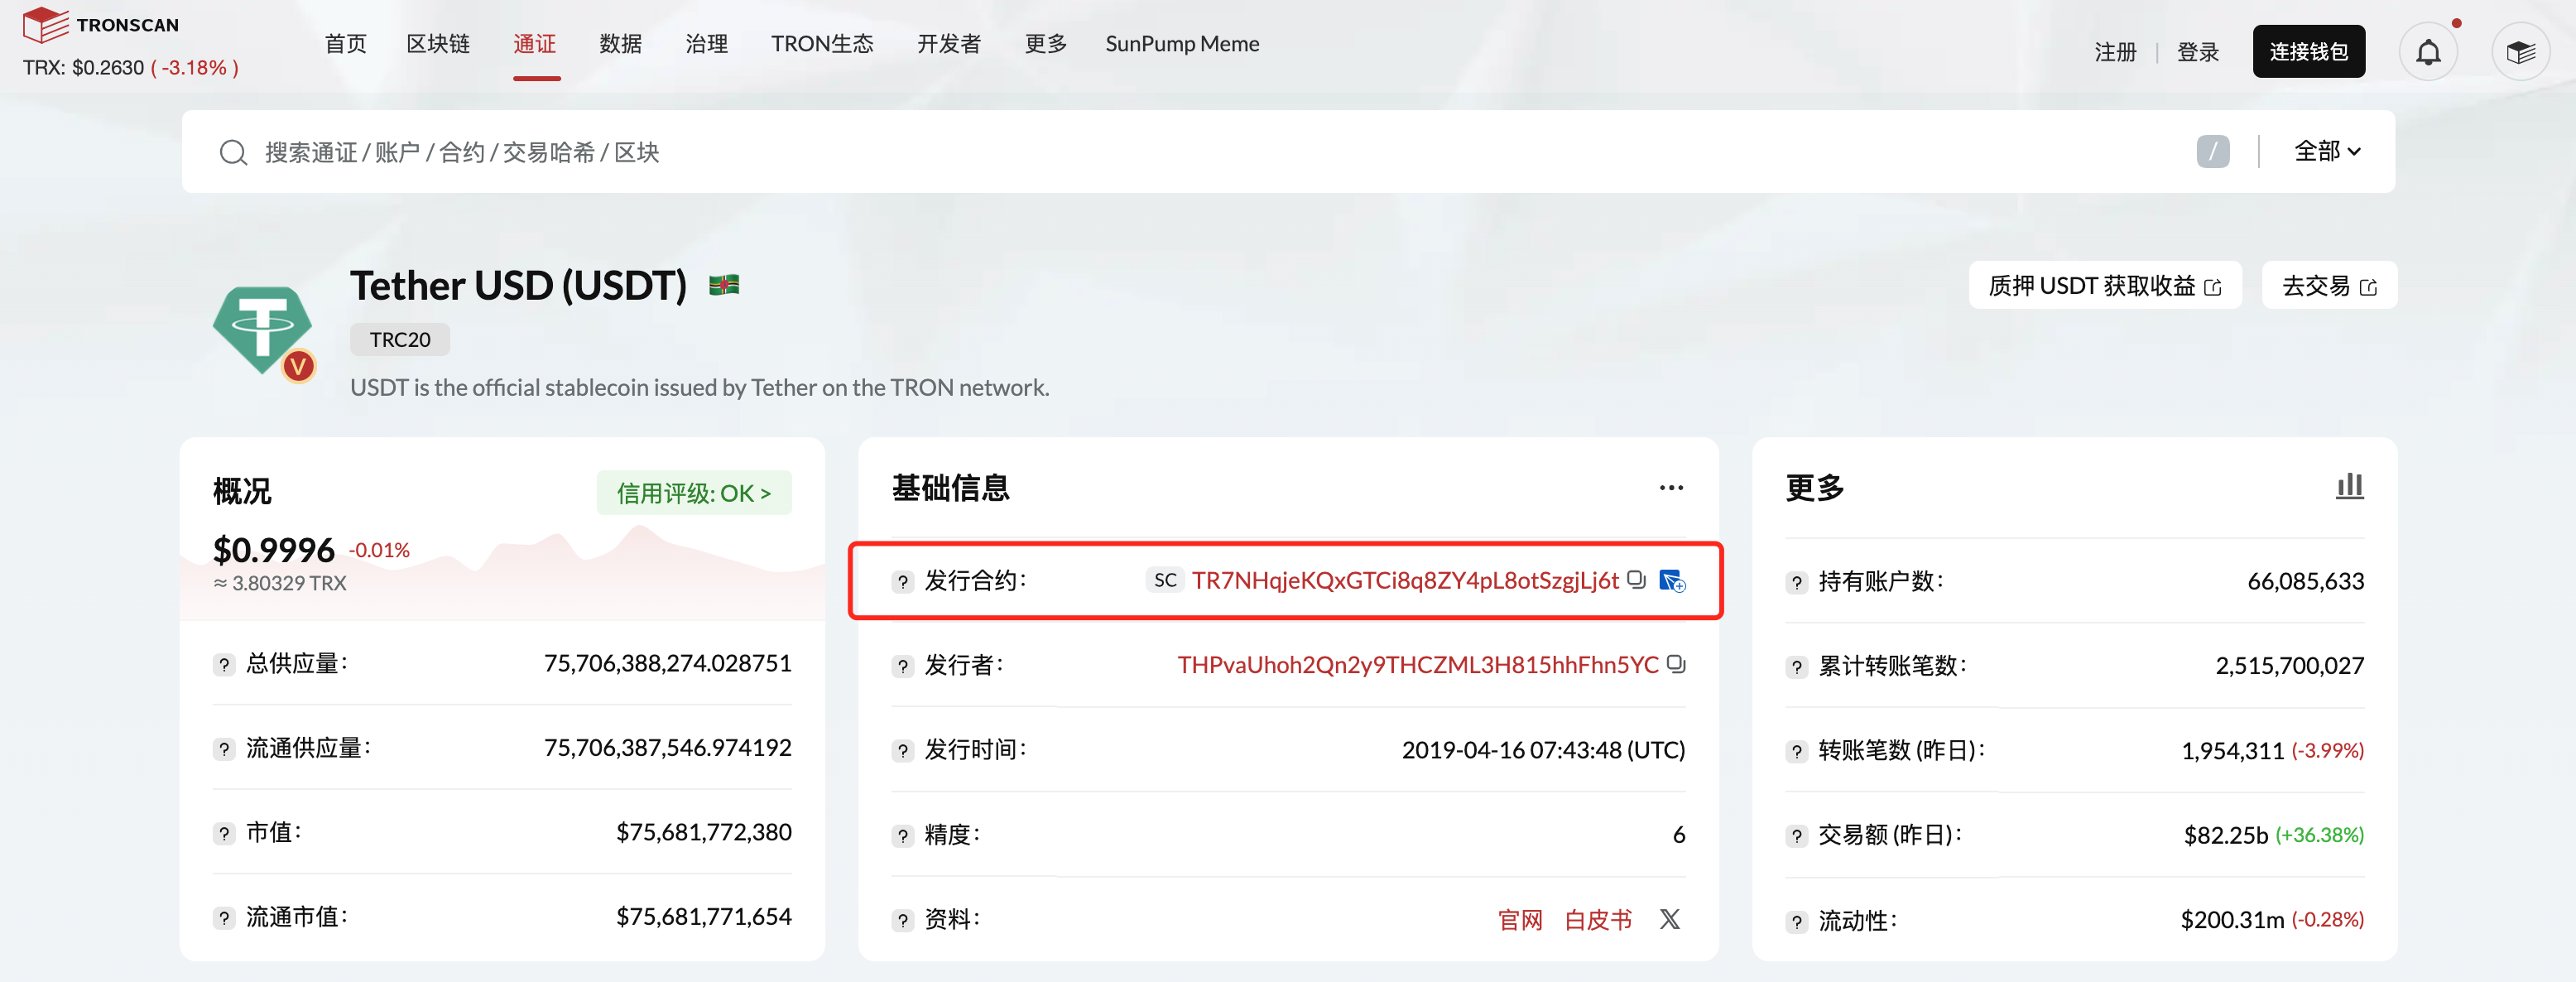Click the TRONSCAN logo
Image resolution: width=2576 pixels, height=982 pixels.
coord(101,24)
